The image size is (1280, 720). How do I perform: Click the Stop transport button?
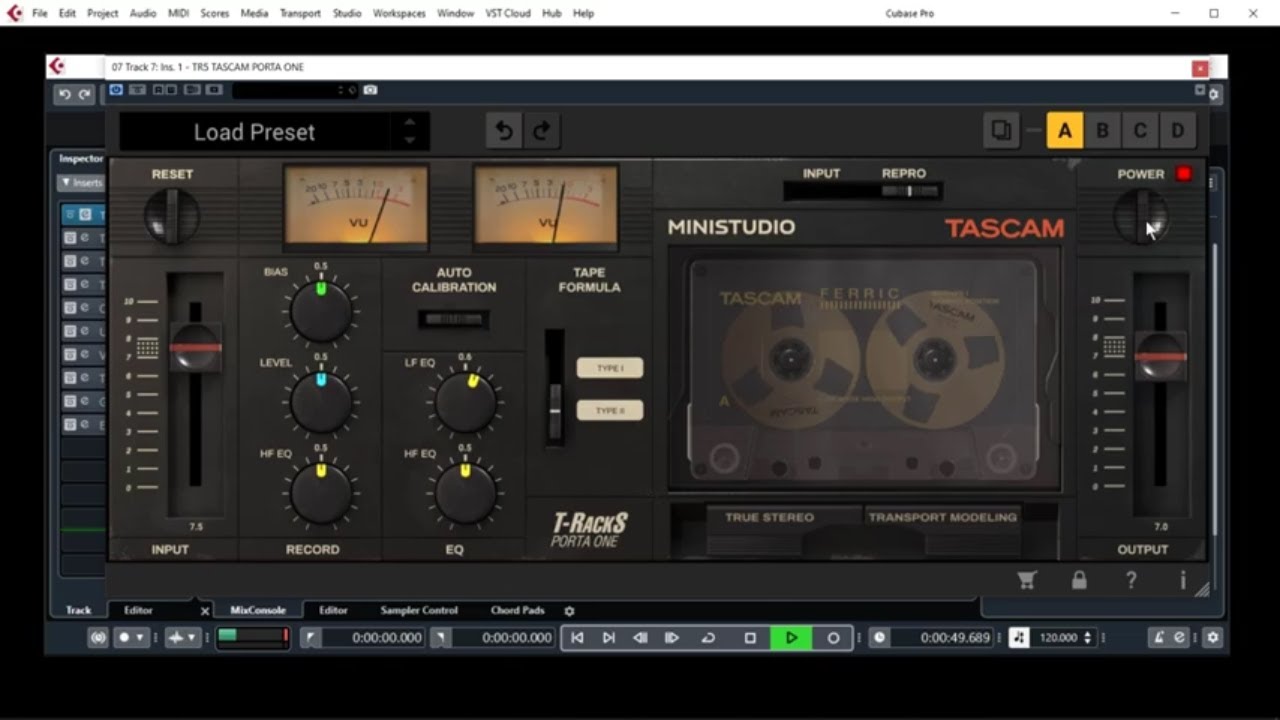point(750,638)
